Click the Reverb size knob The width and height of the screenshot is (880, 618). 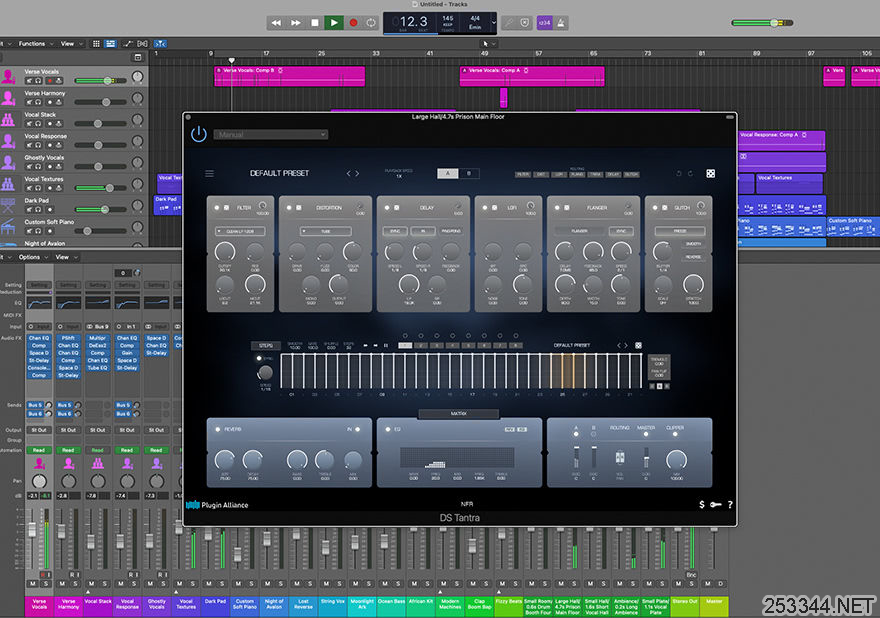click(x=224, y=460)
